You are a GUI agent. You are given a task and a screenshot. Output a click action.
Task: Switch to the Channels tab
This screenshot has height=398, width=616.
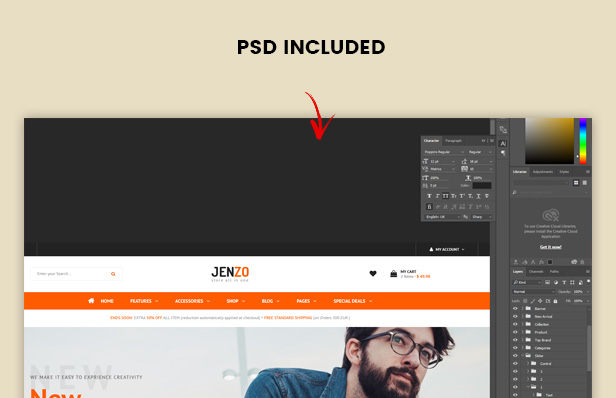(x=536, y=271)
